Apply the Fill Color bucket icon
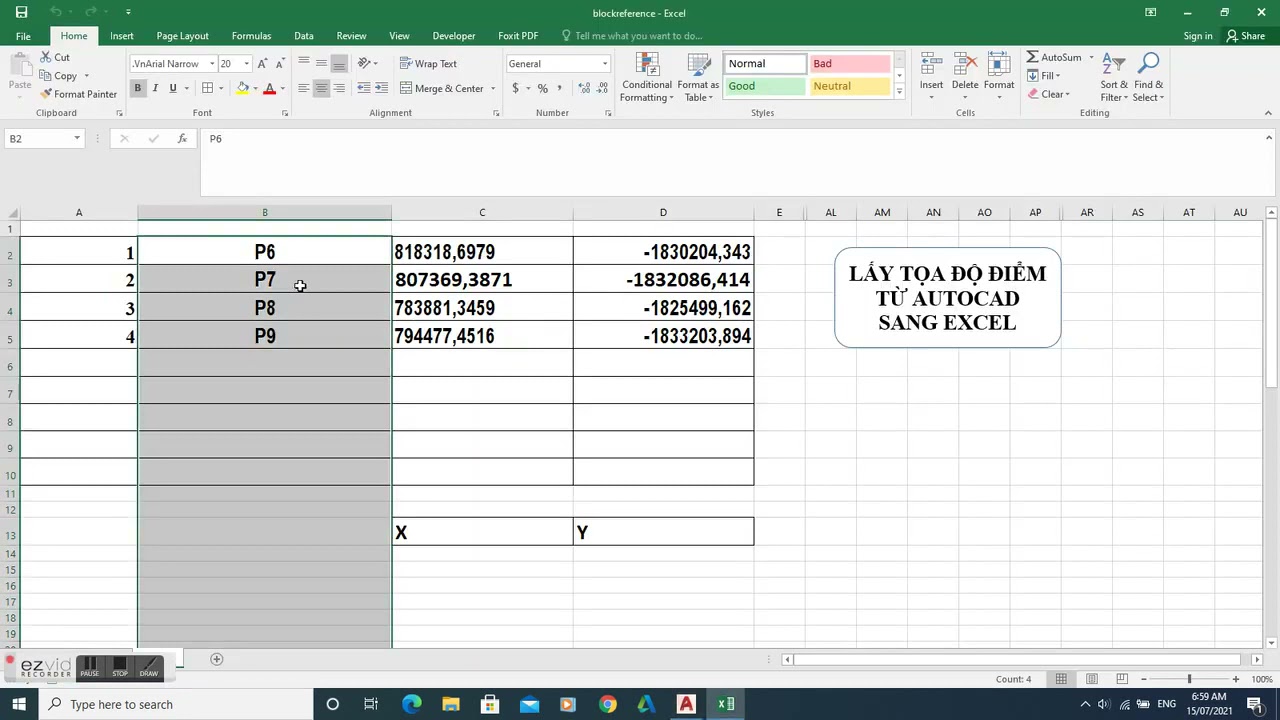 click(x=242, y=88)
